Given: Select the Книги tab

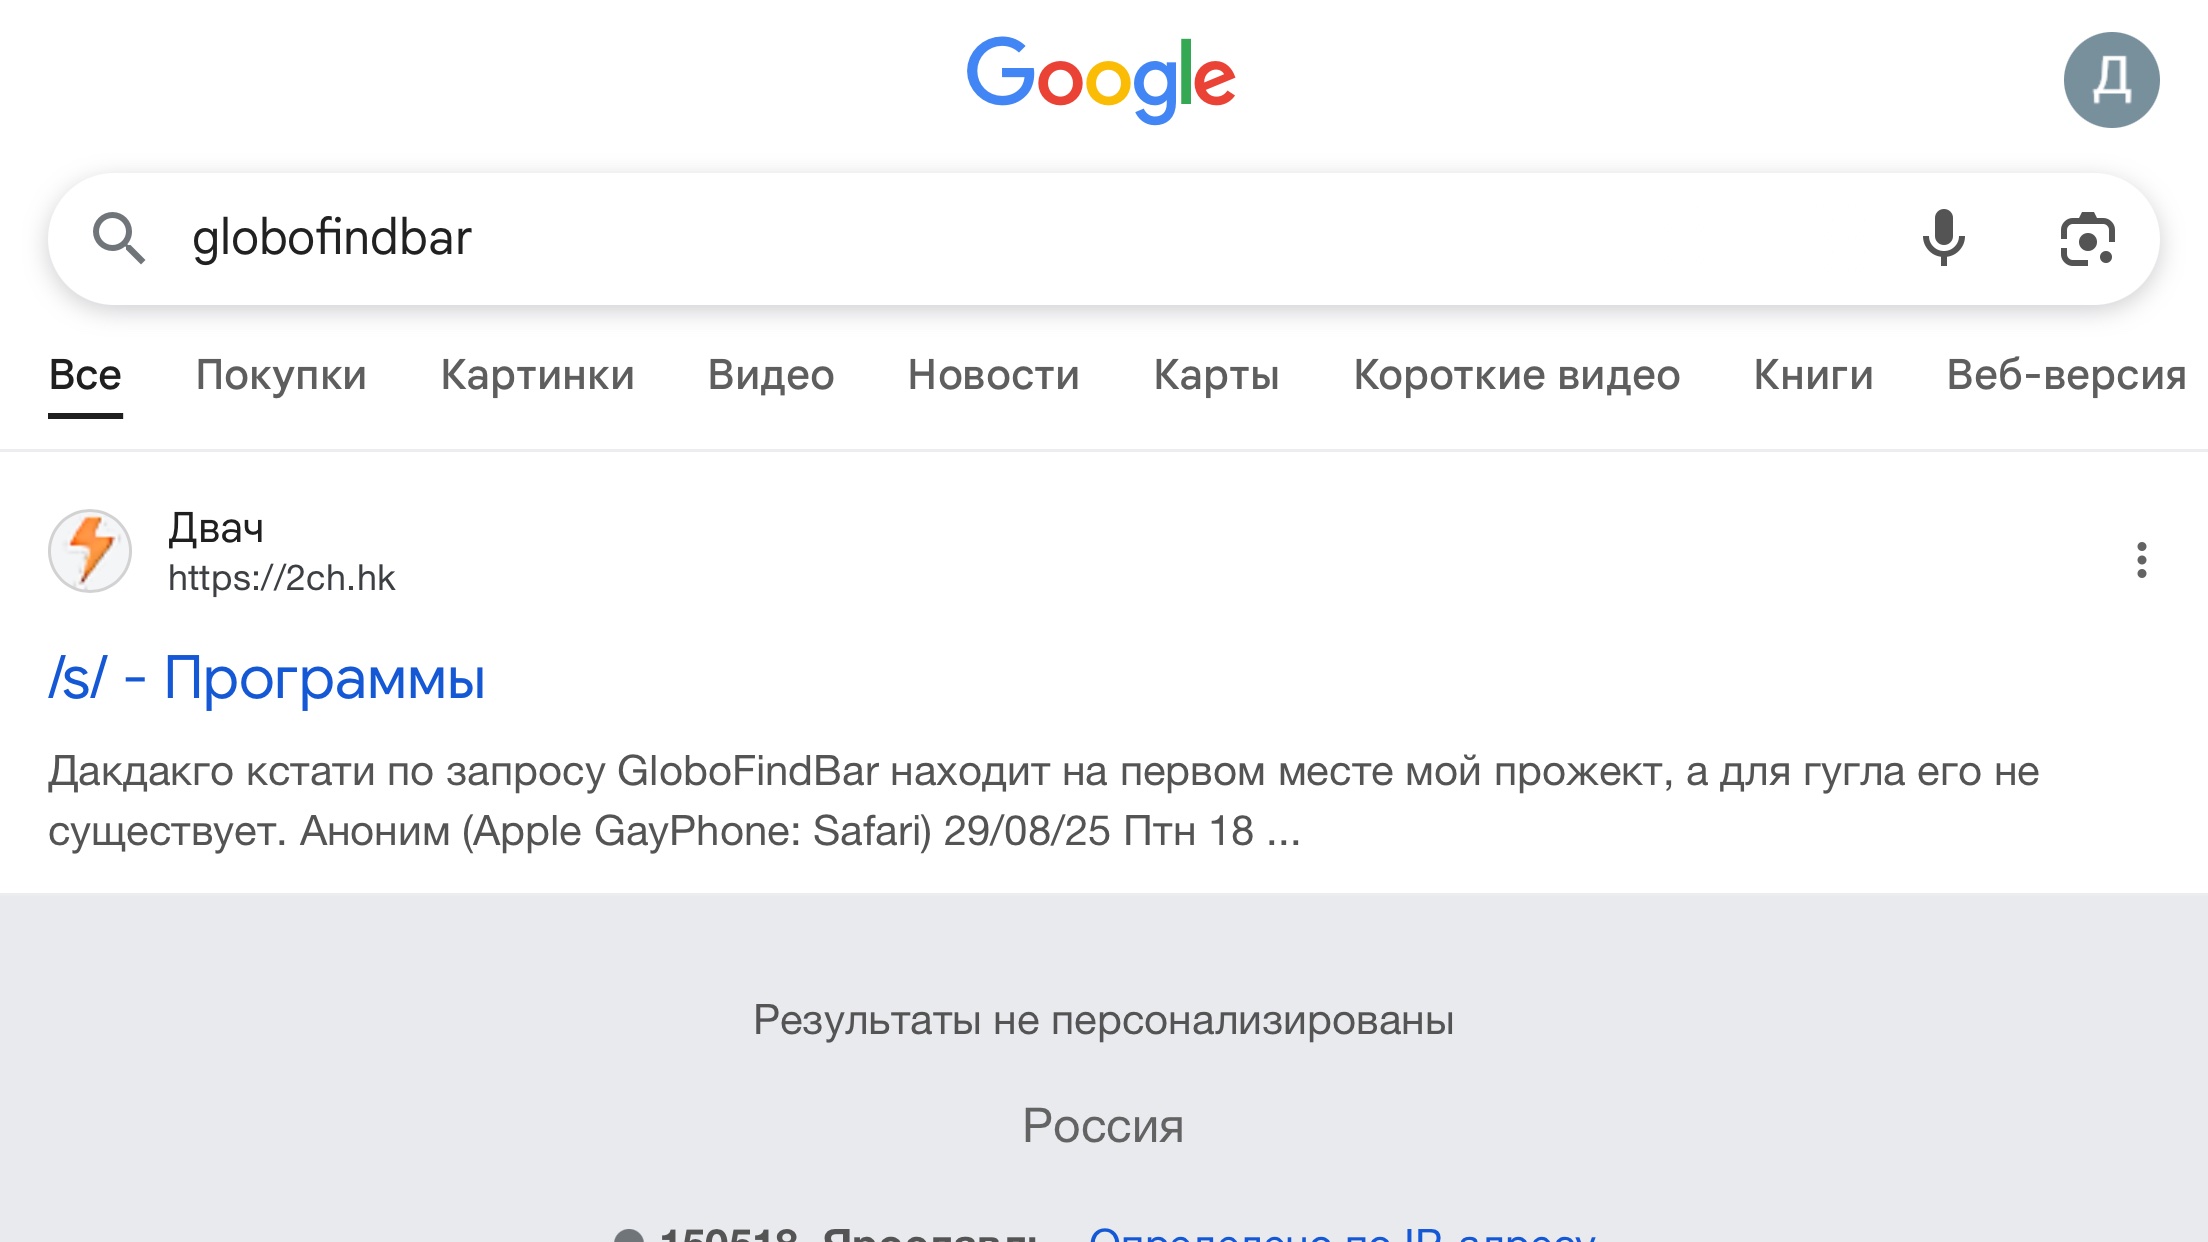Looking at the screenshot, I should click(1813, 375).
